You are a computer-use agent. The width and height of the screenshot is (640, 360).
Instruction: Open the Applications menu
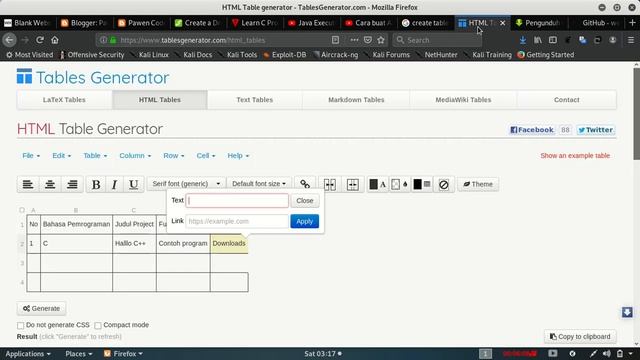point(28,354)
